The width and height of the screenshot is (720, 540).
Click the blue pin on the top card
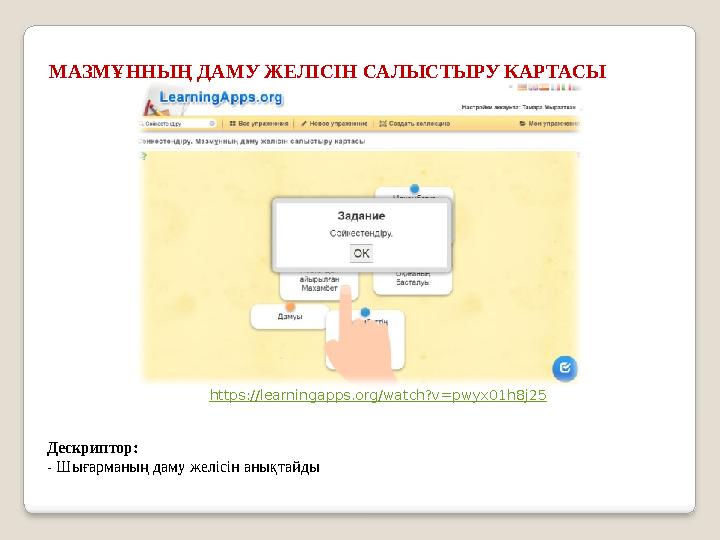coord(414,188)
